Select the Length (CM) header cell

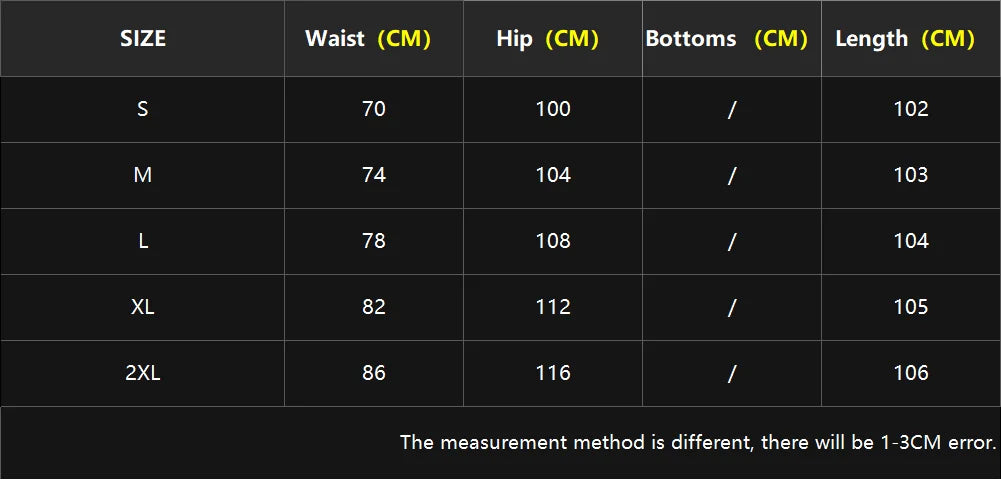click(905, 39)
